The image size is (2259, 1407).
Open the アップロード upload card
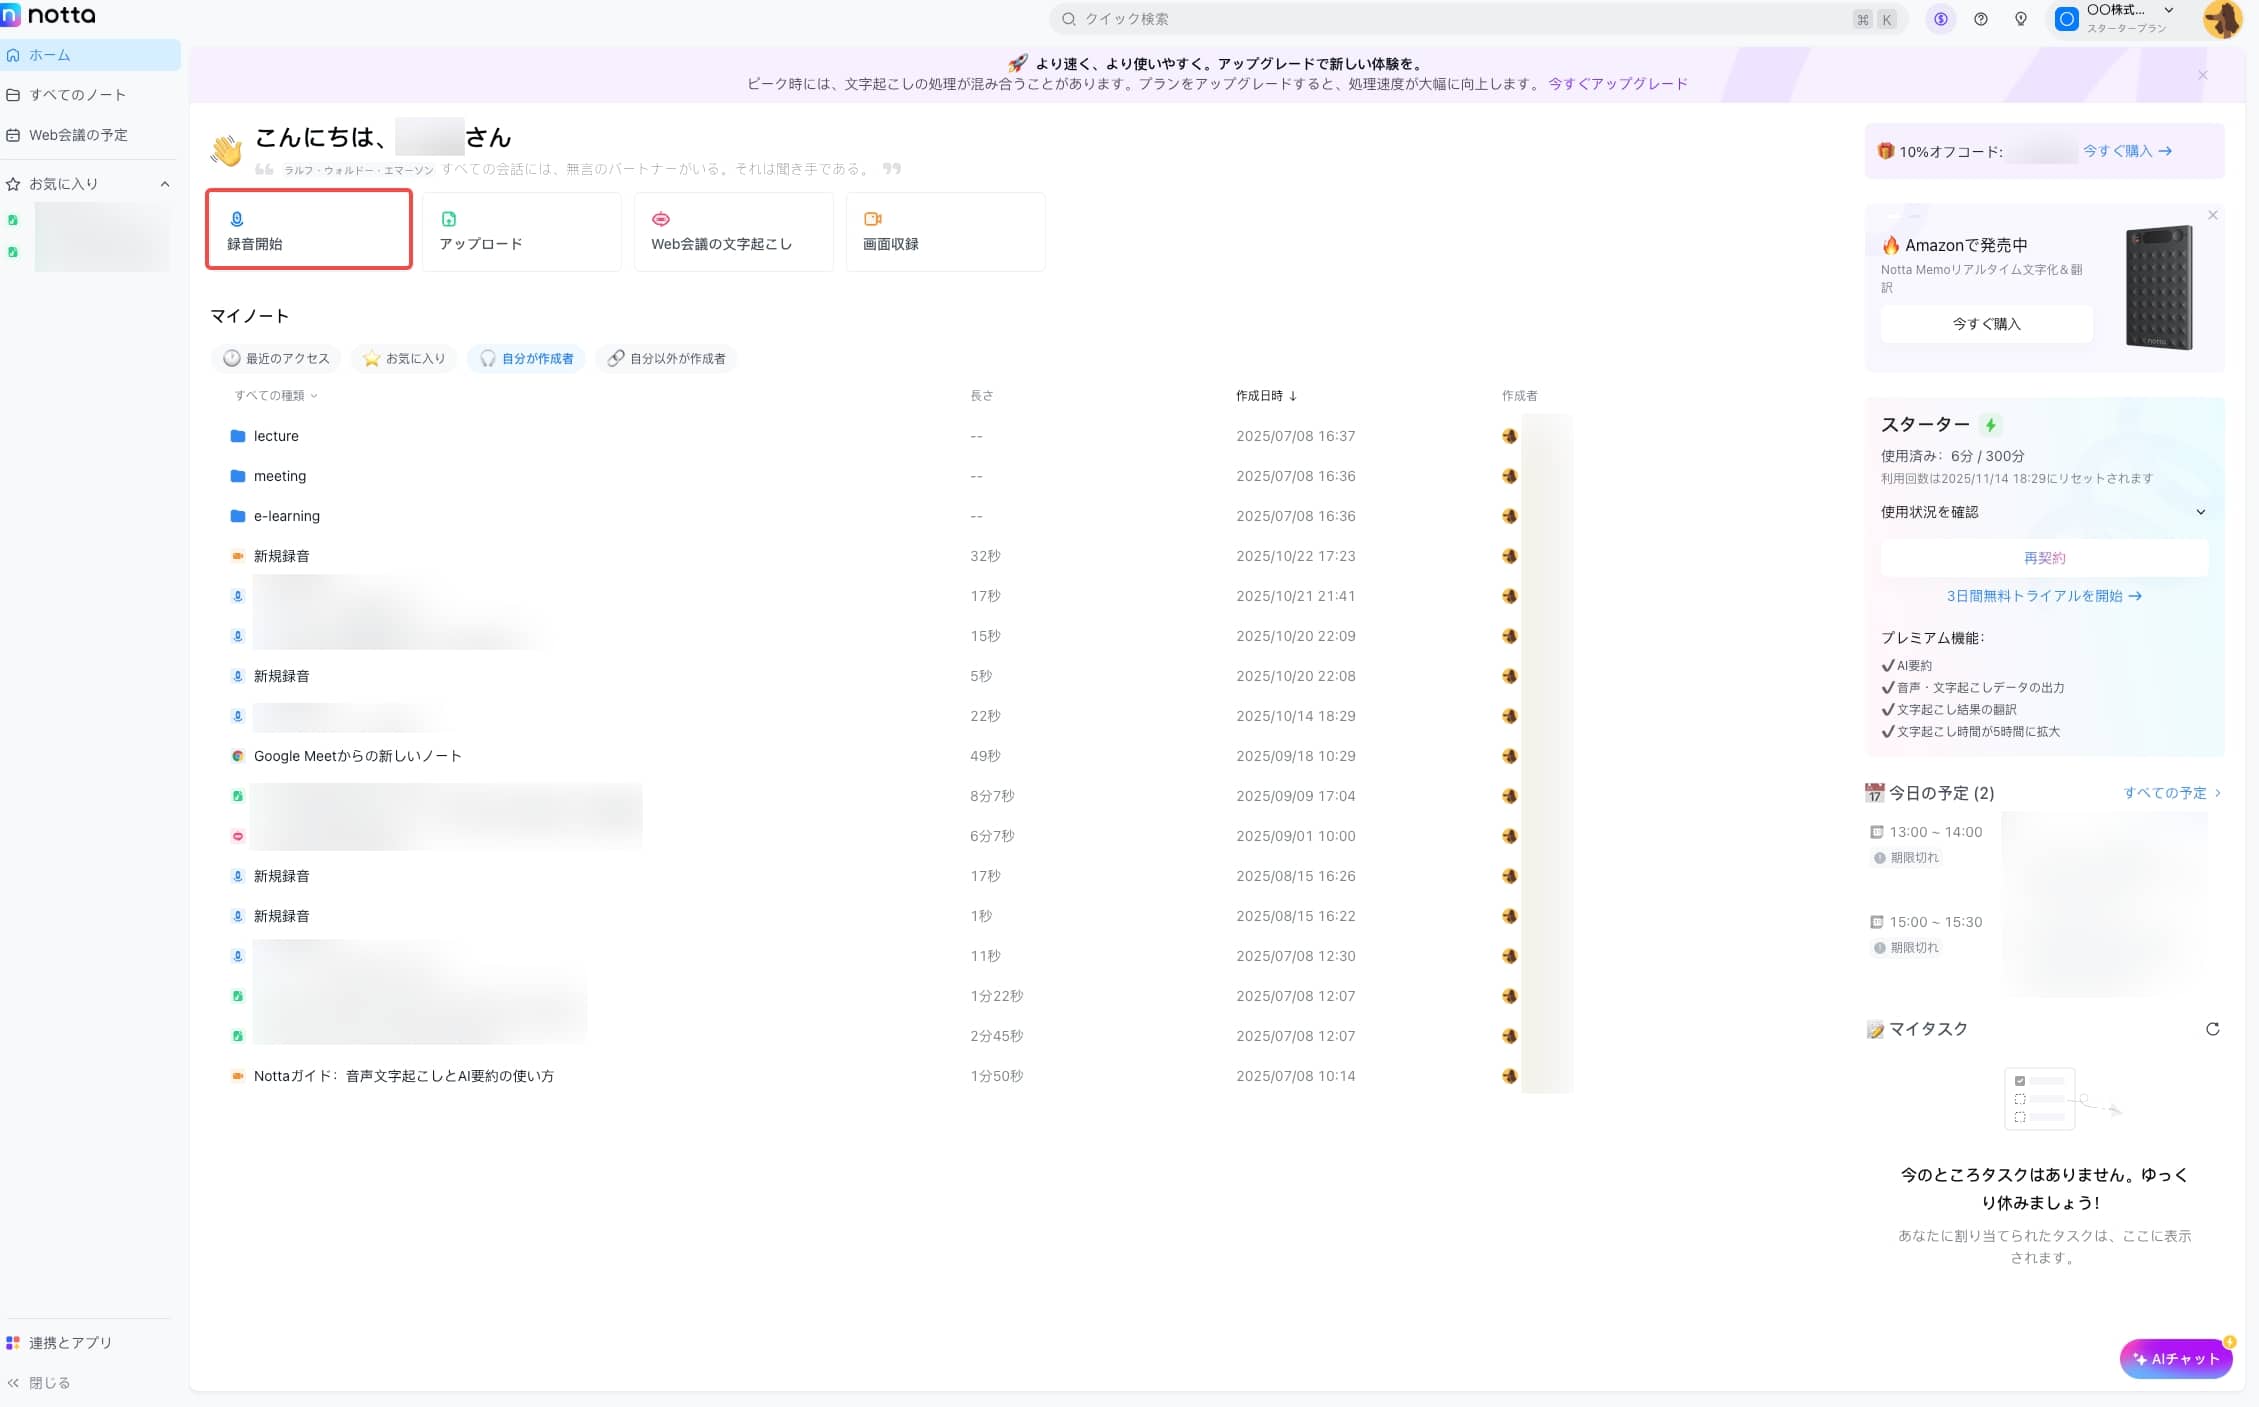tap(521, 231)
